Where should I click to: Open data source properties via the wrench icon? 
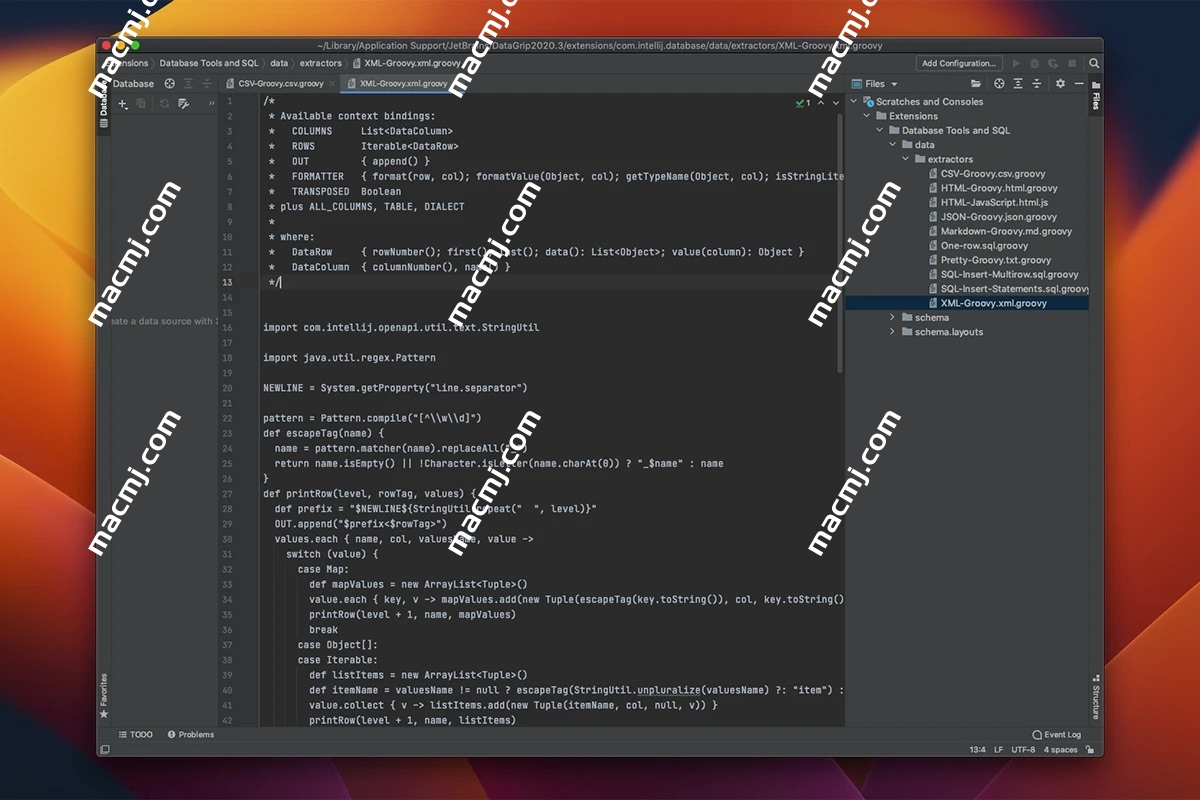coord(183,104)
